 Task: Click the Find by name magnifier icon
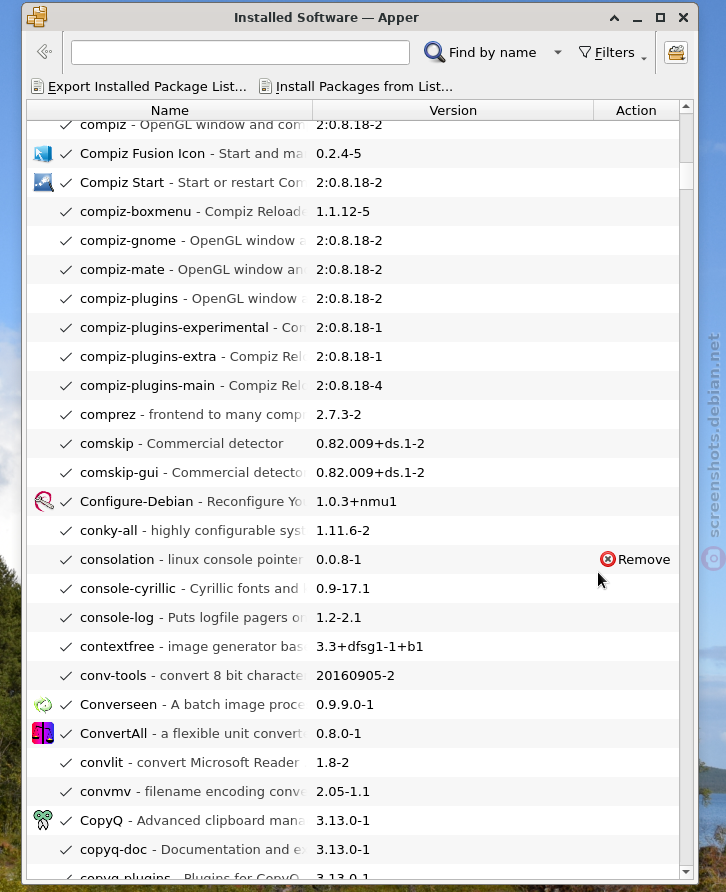pos(434,52)
